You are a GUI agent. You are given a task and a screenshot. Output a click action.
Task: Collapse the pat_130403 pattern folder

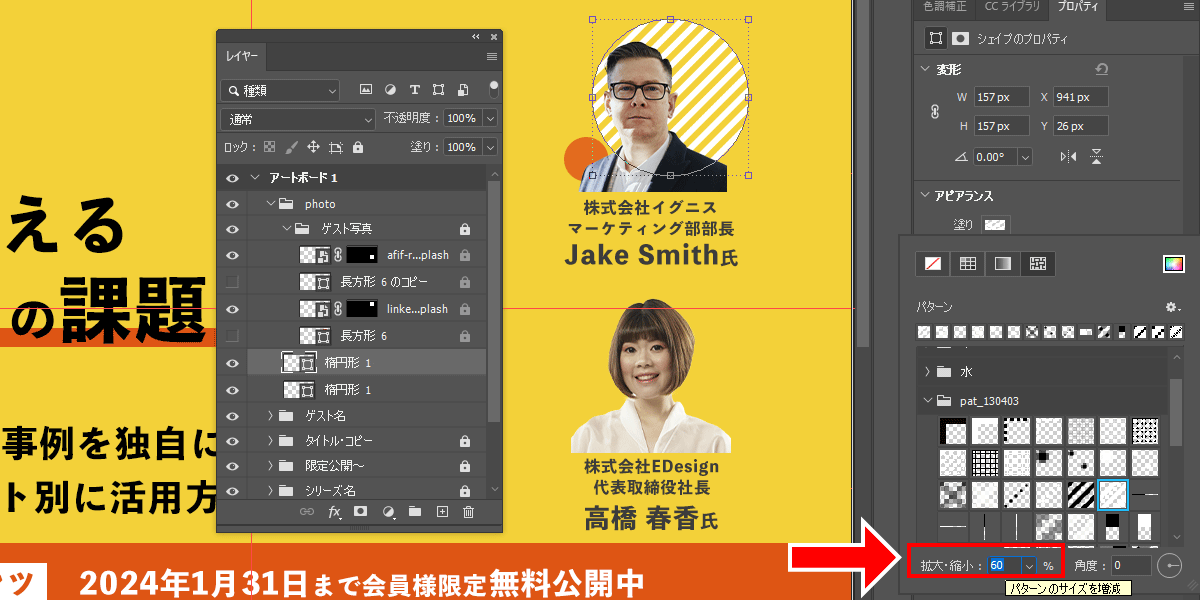click(927, 401)
